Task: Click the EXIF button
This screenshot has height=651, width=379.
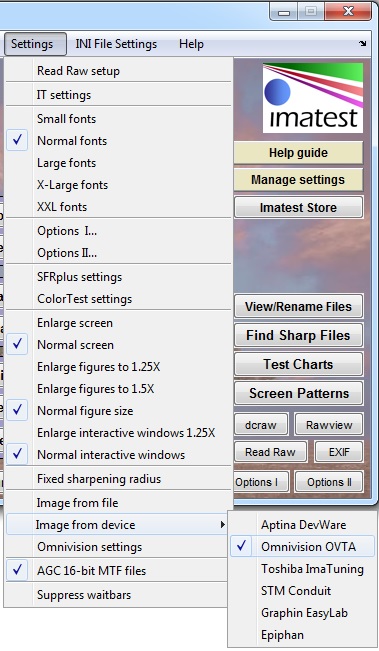Action: tap(339, 452)
